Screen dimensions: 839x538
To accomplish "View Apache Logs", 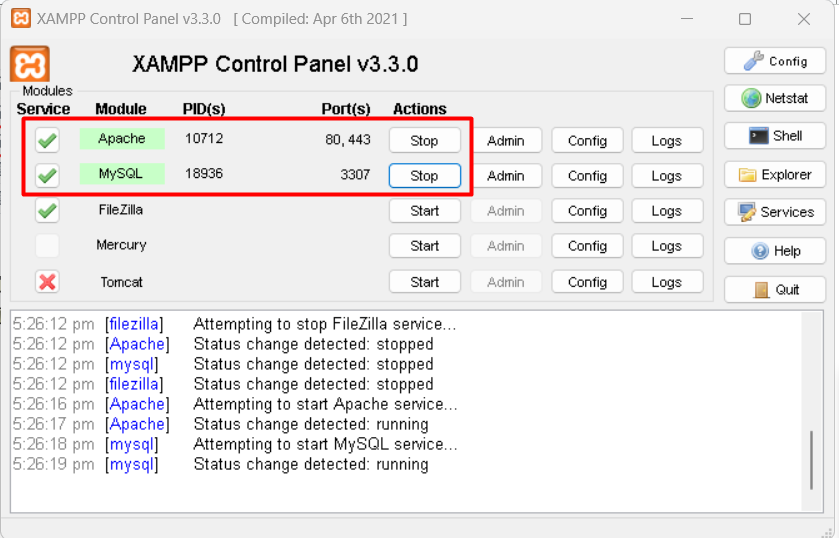I will (667, 141).
